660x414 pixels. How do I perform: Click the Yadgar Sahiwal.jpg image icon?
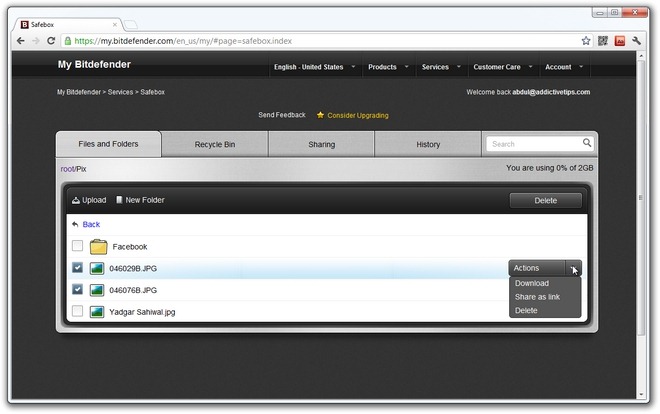click(x=97, y=312)
